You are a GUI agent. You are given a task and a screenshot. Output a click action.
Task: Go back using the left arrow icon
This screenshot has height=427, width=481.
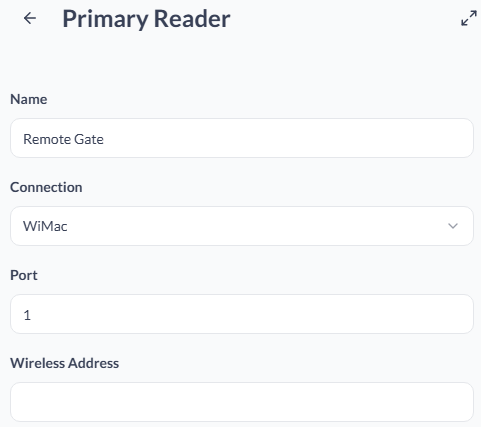click(30, 18)
